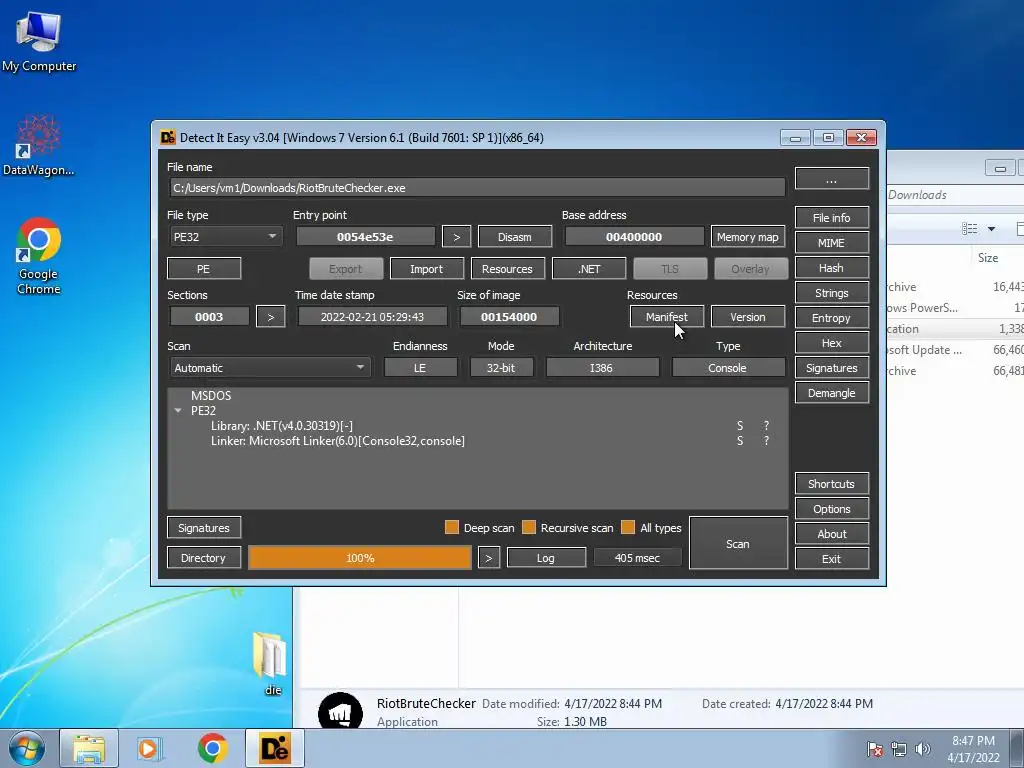Select Detect It Easy taskbar icon
The height and width of the screenshot is (768, 1024).
point(275,748)
